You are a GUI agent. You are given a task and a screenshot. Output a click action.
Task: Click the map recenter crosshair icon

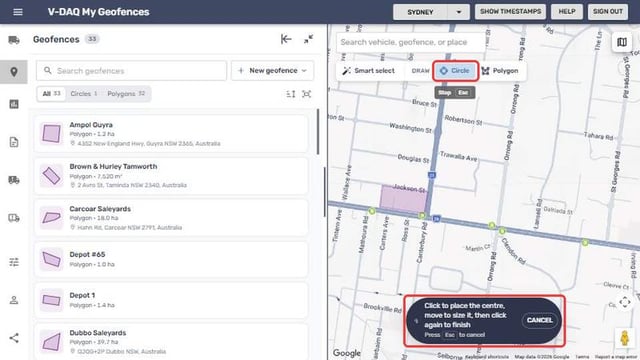coord(625,302)
